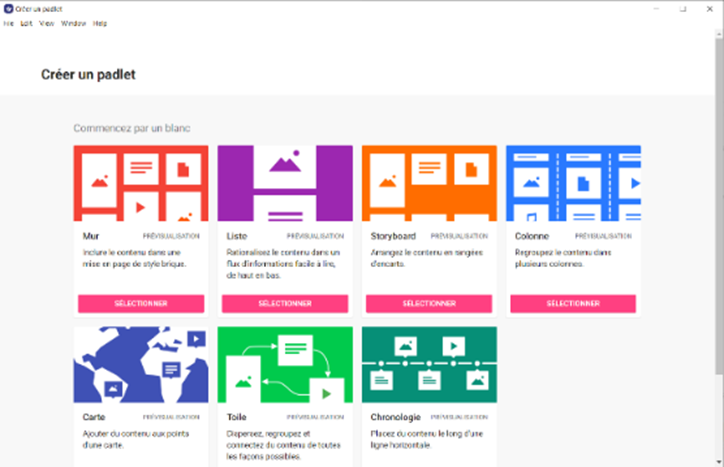Preview the Carte layout via Prévisualisation
The height and width of the screenshot is (467, 724).
(x=171, y=417)
